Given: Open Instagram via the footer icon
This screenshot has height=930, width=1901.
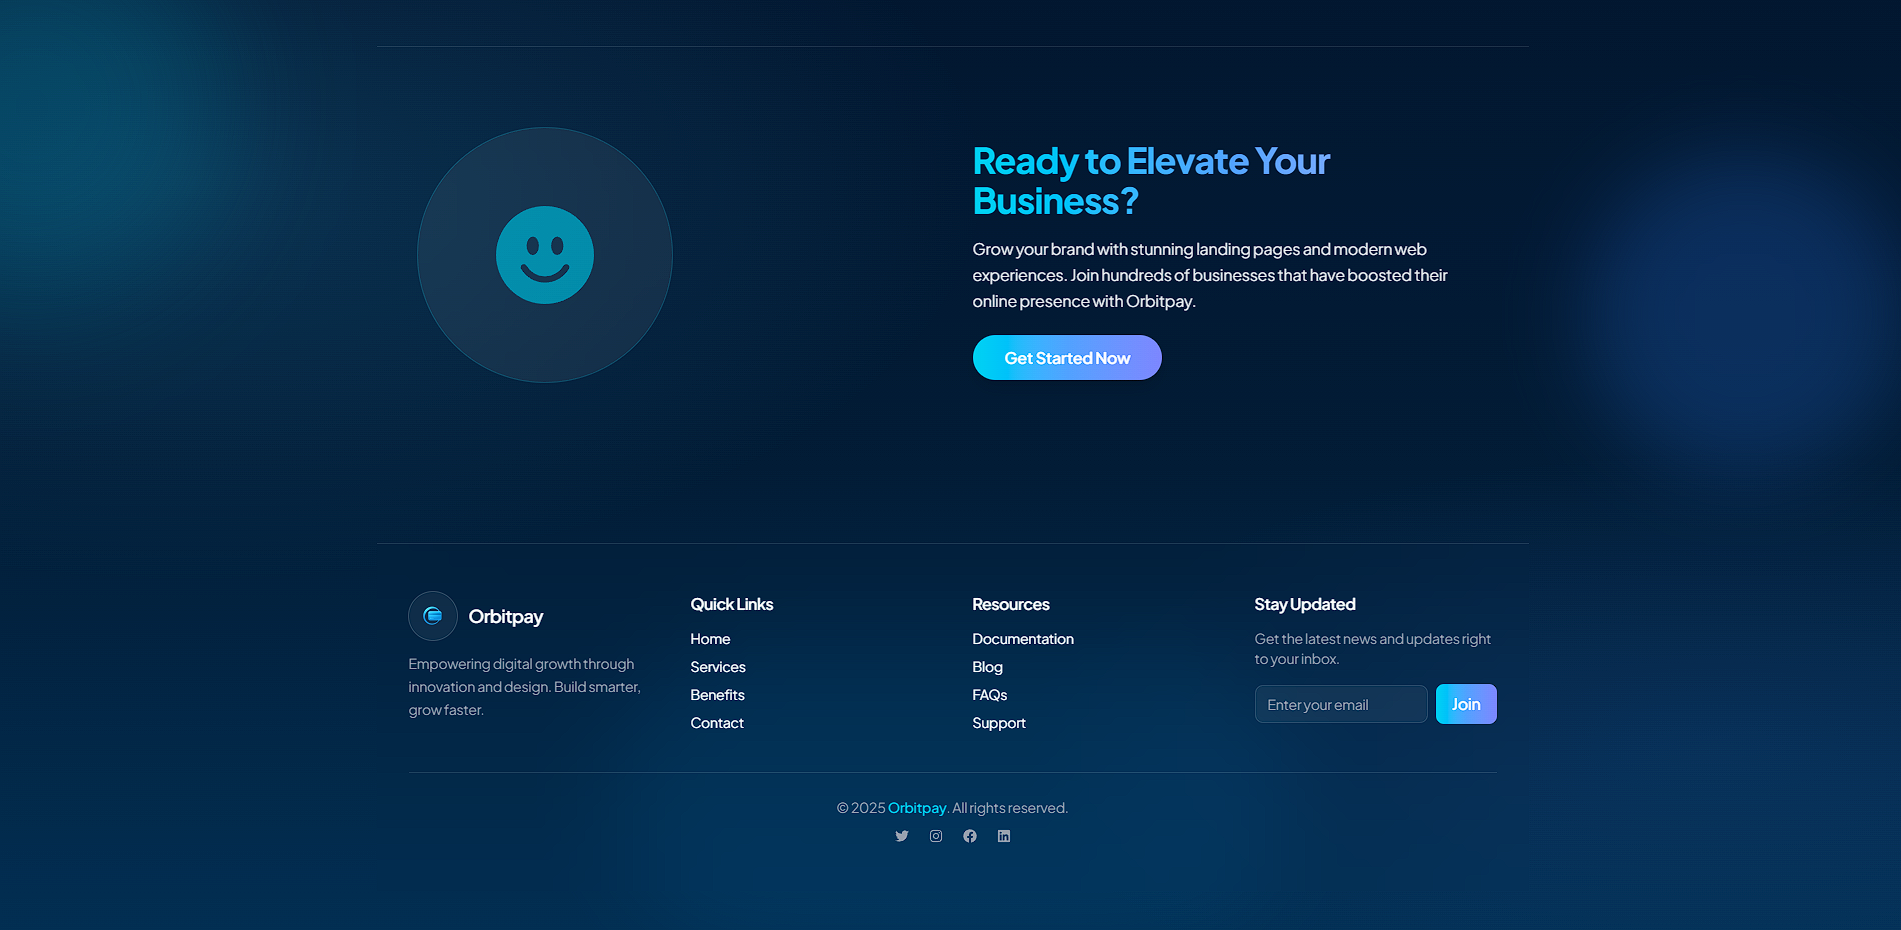Looking at the screenshot, I should 935,836.
